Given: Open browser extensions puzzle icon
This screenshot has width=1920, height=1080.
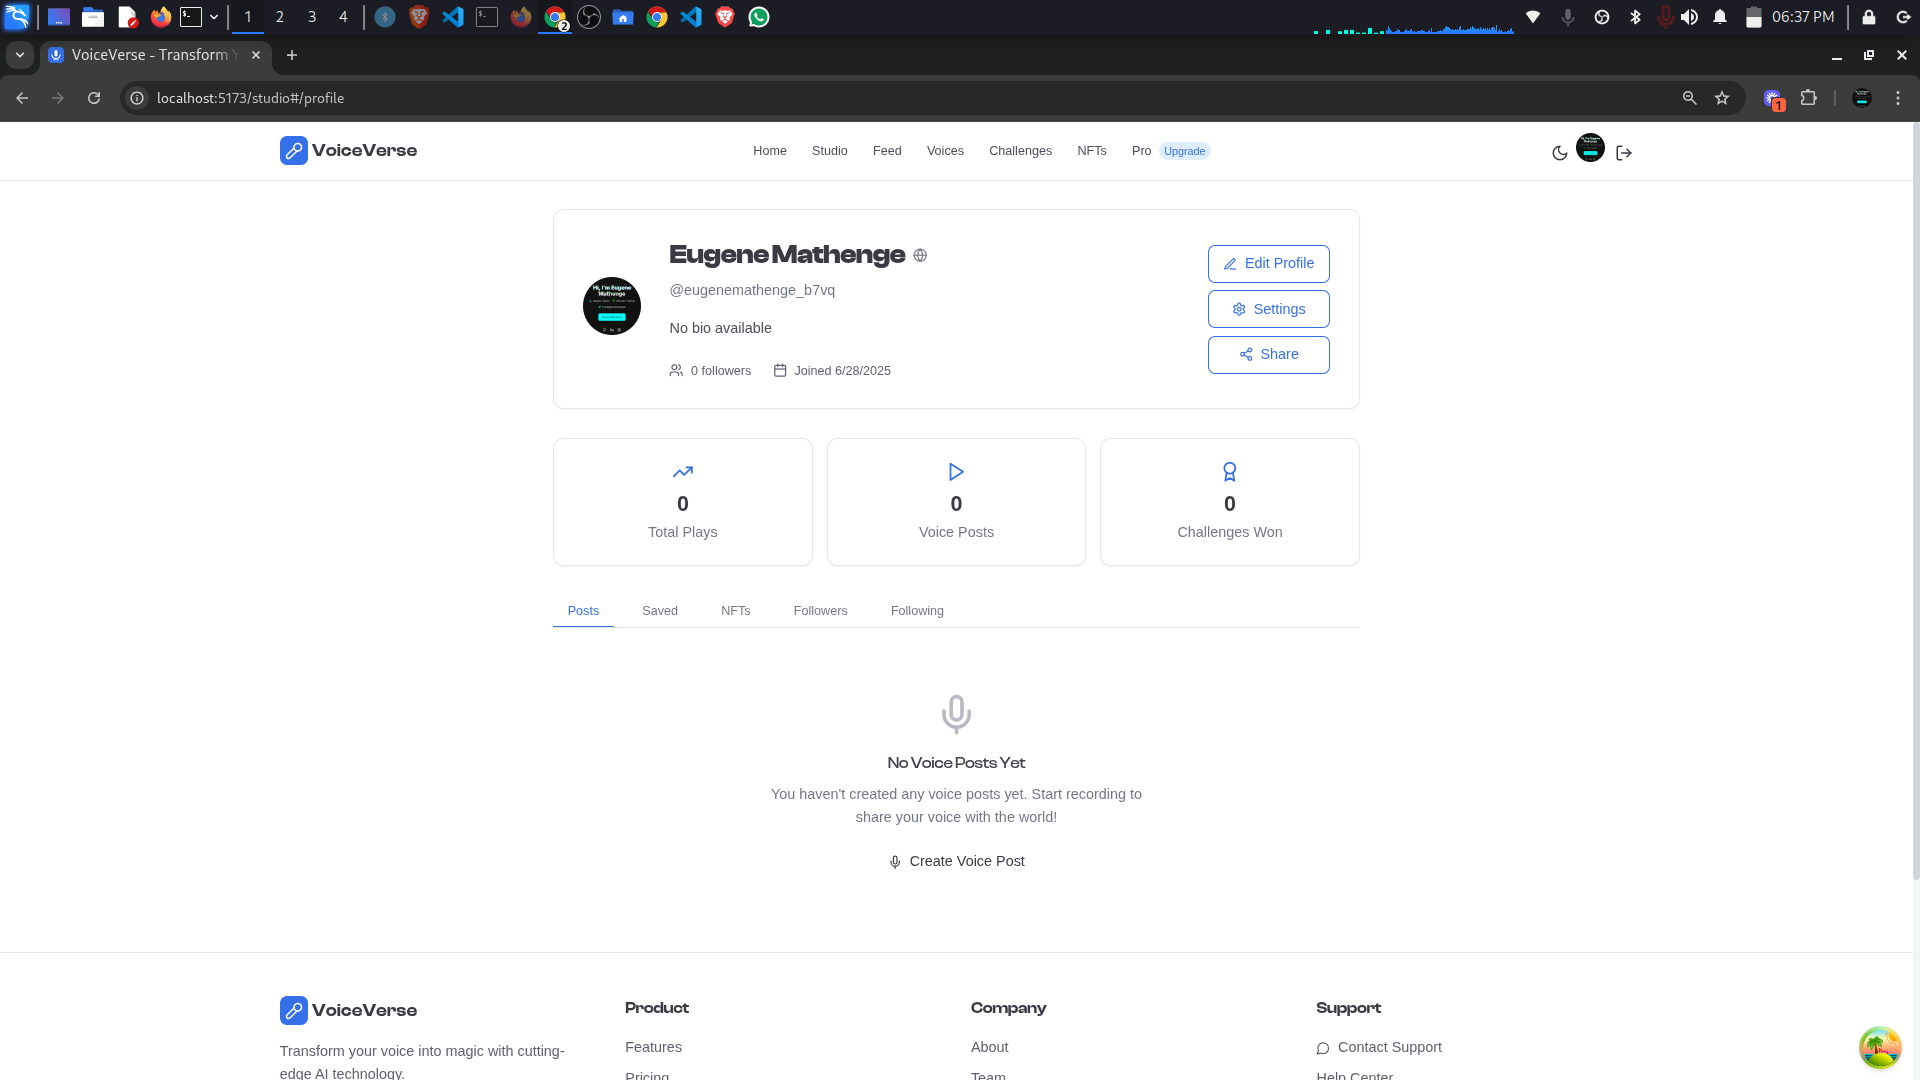Looking at the screenshot, I should coord(1808,98).
